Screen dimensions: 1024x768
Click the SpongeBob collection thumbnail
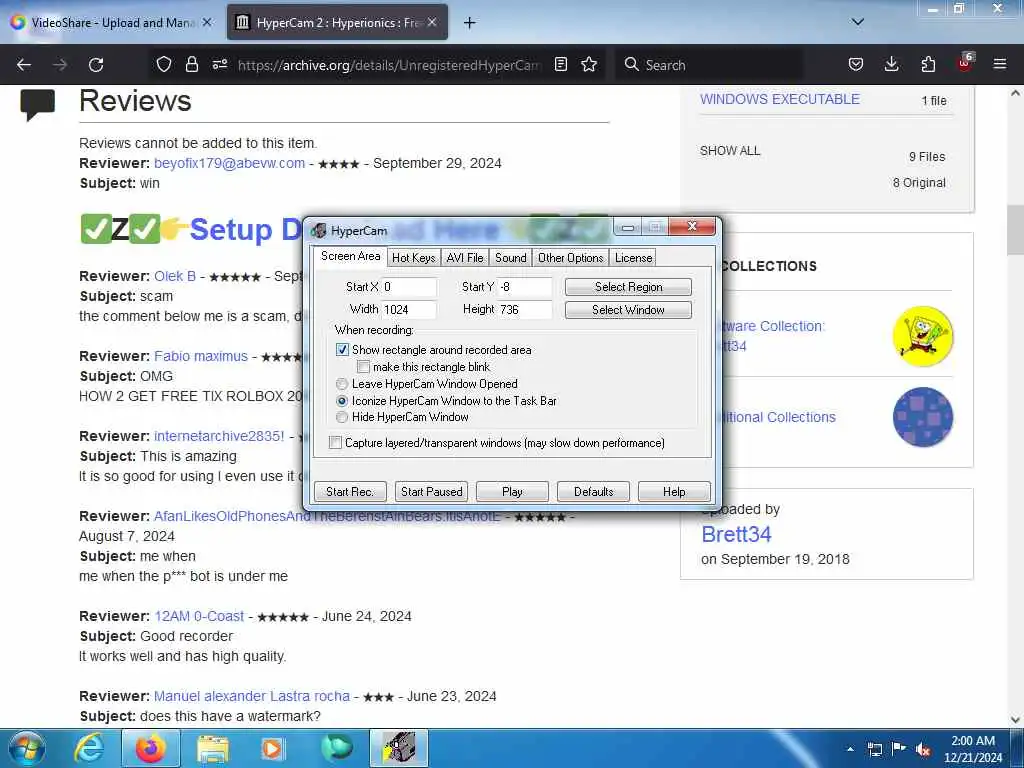click(923, 336)
